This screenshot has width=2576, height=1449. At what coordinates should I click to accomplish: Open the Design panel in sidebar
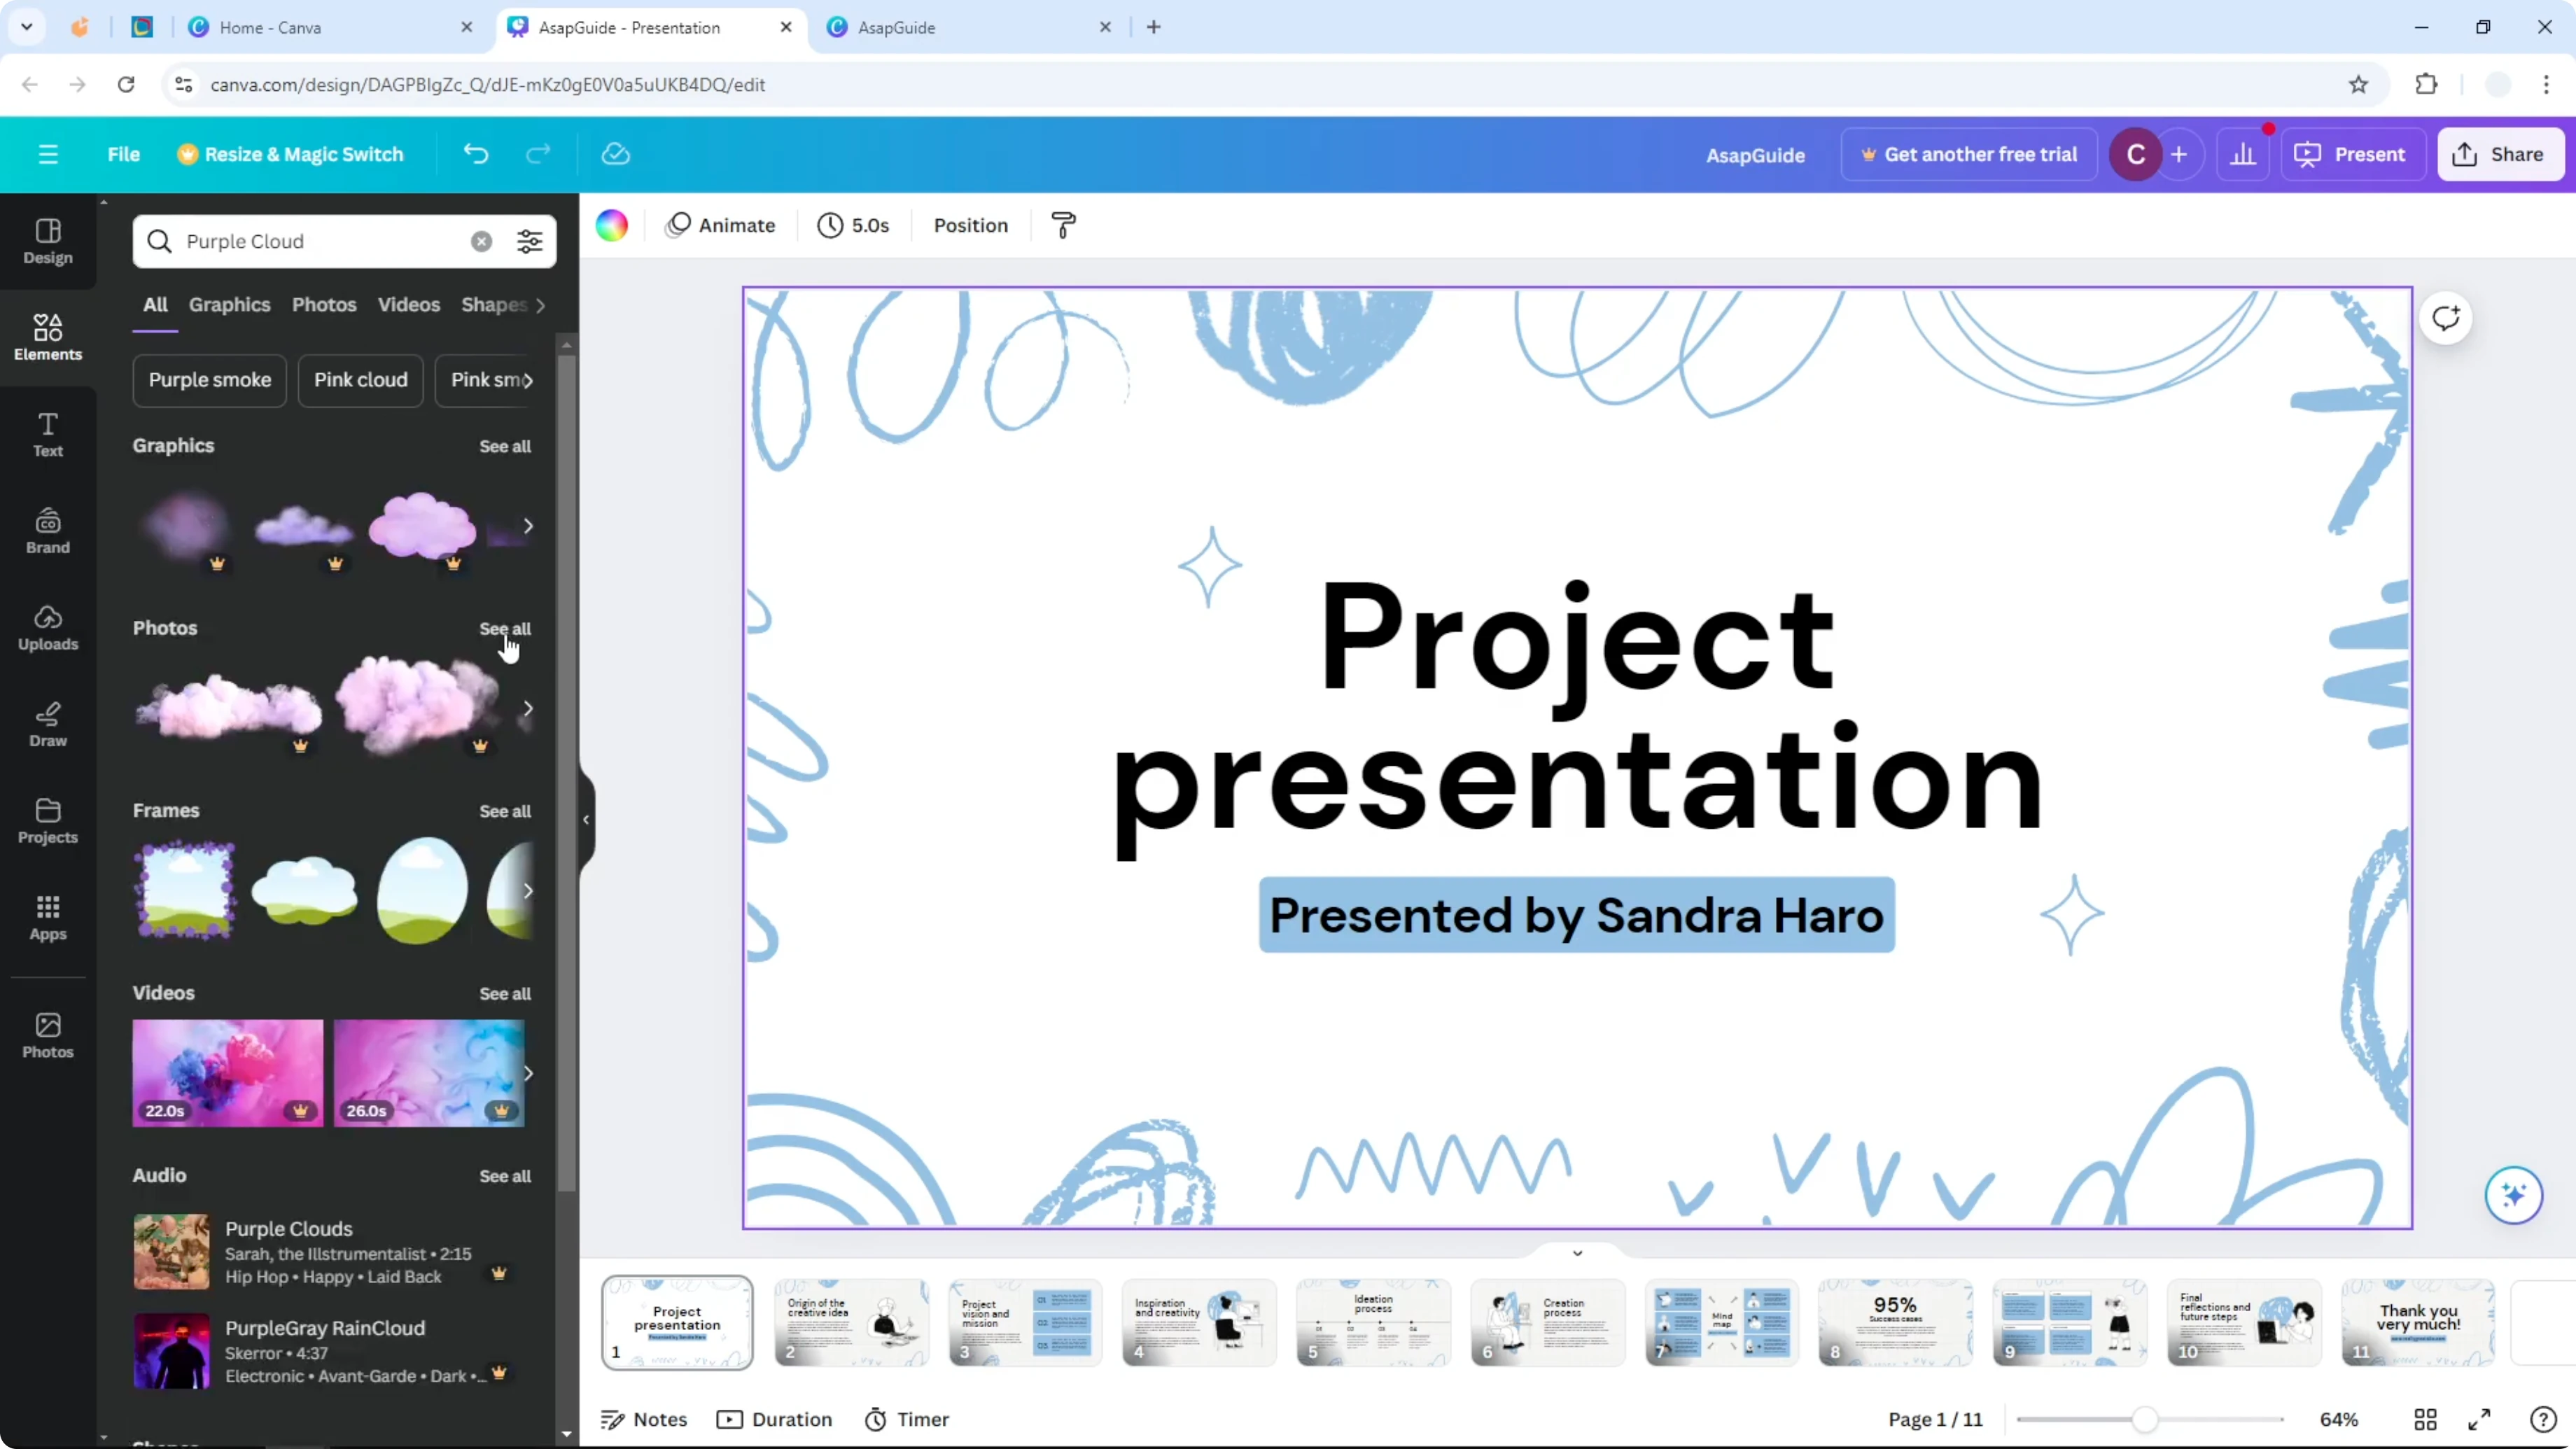pyautogui.click(x=48, y=241)
